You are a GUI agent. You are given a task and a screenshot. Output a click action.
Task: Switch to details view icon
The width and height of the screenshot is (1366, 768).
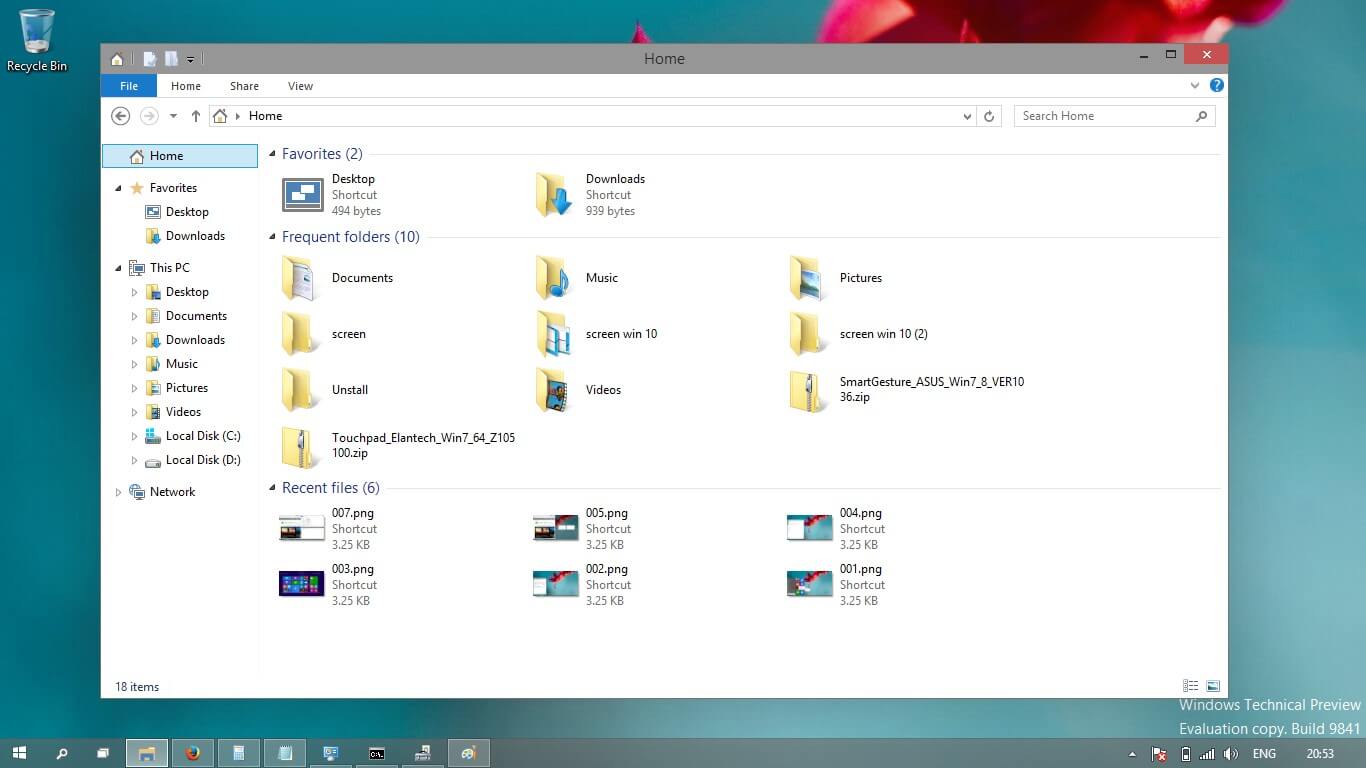1190,686
